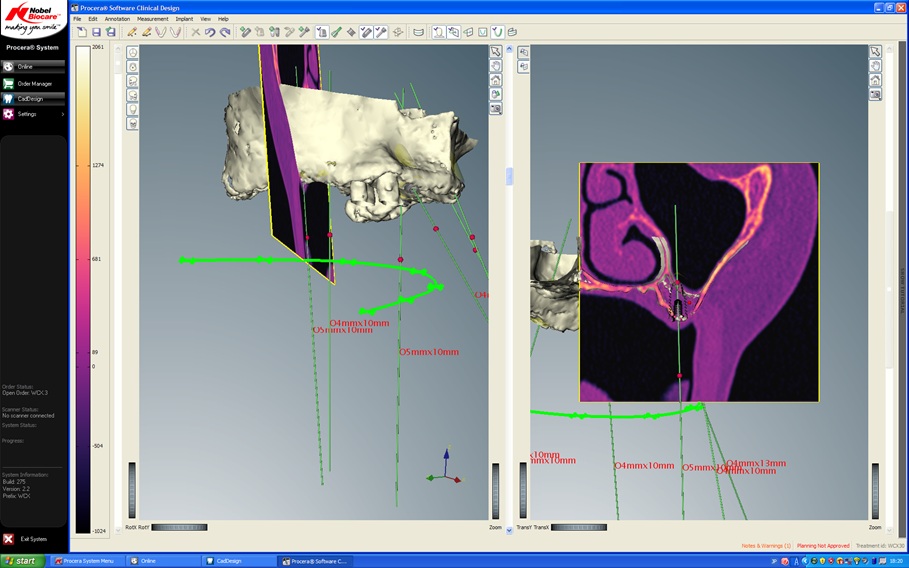Screen dimensions: 909x568
Task: Click the RotX RotY rotation slider
Action: (x=180, y=527)
